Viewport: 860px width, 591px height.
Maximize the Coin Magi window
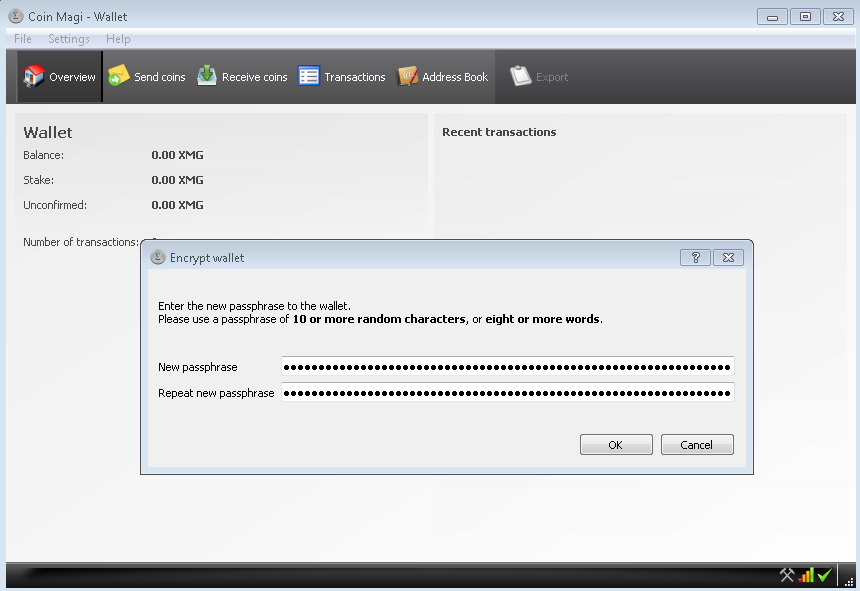[x=805, y=17]
